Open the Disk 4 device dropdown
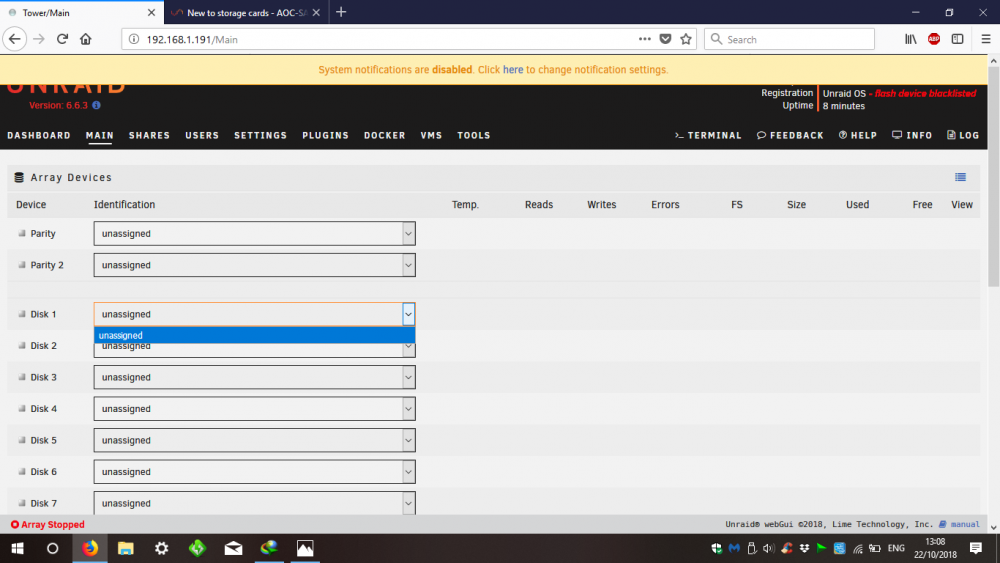 coord(254,408)
